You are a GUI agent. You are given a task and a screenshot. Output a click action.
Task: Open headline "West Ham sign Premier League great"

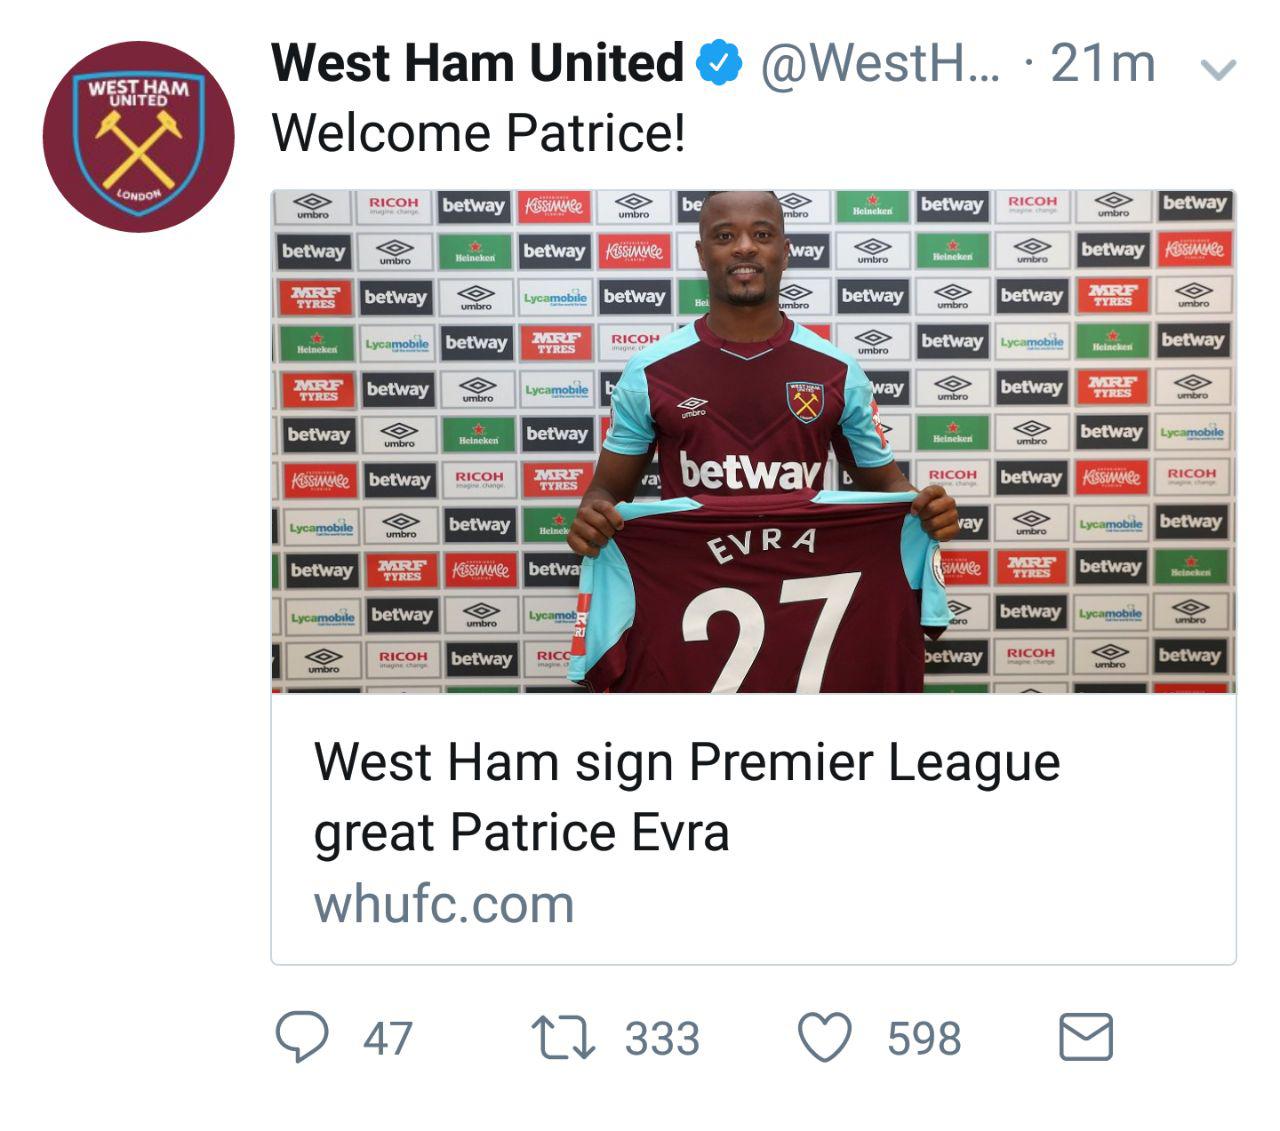point(686,797)
